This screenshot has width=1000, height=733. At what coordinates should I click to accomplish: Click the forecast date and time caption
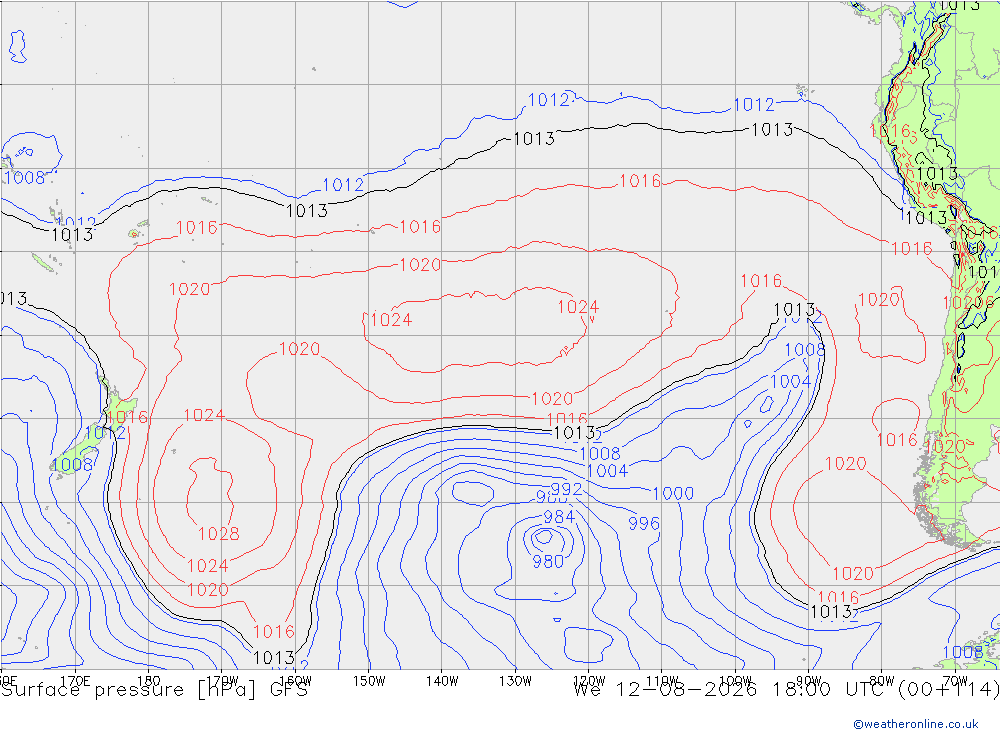click(x=786, y=690)
